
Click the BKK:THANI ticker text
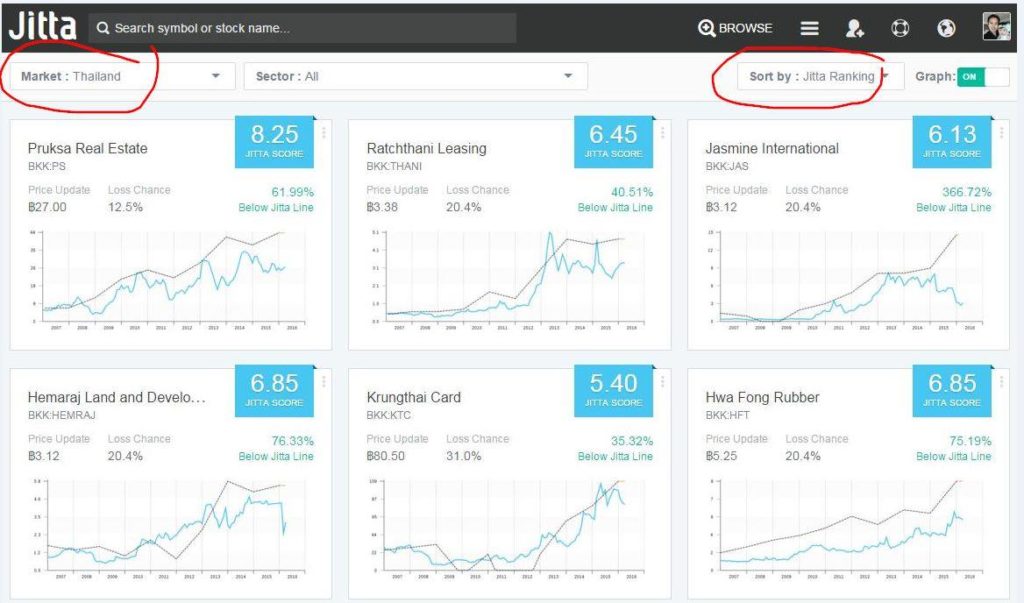394,166
